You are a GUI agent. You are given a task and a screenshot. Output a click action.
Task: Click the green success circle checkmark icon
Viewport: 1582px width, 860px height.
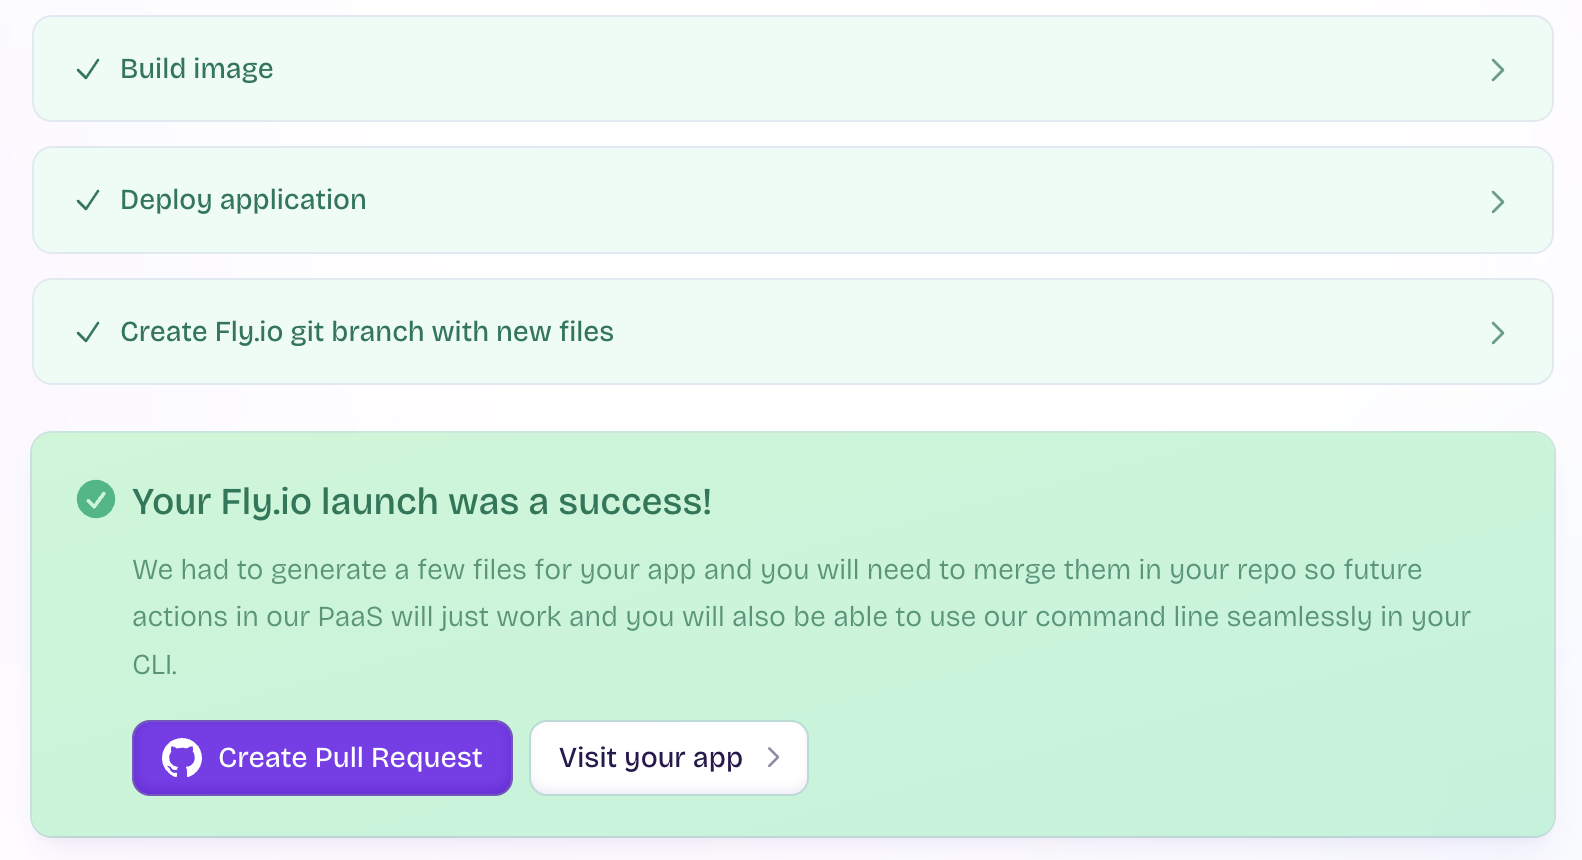pos(96,499)
